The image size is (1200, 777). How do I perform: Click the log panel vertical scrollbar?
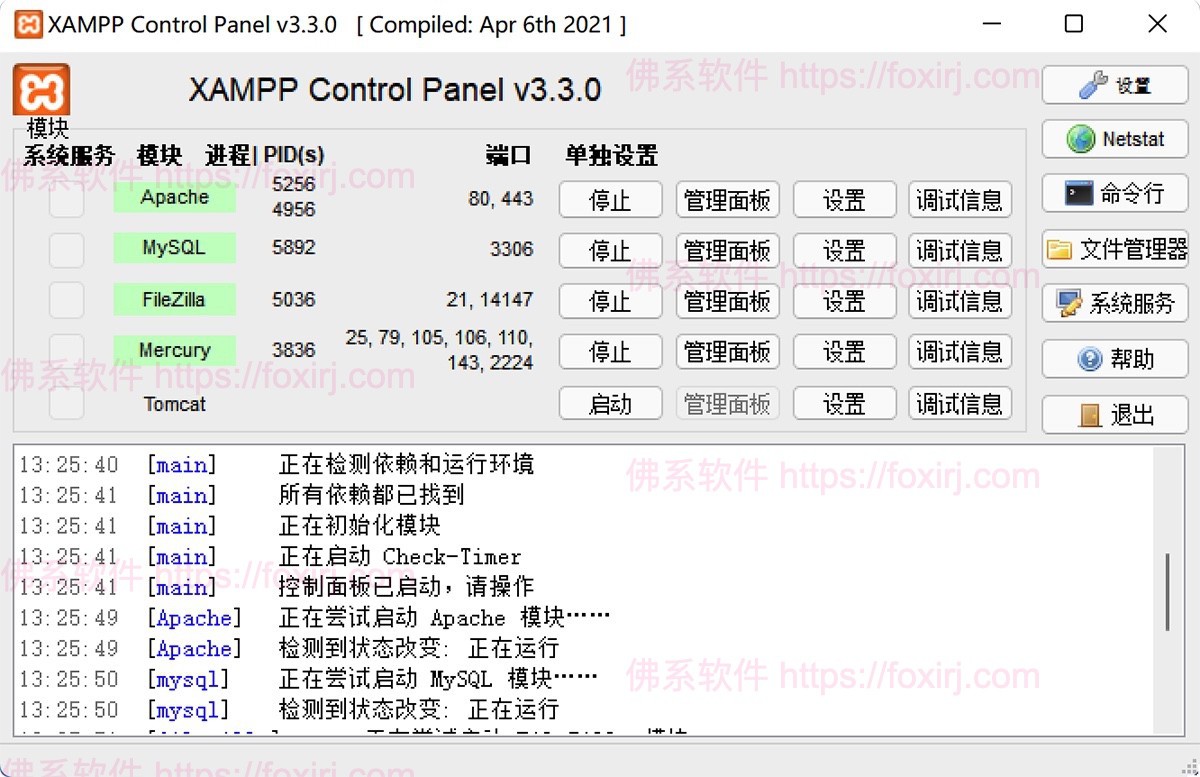pyautogui.click(x=1167, y=592)
